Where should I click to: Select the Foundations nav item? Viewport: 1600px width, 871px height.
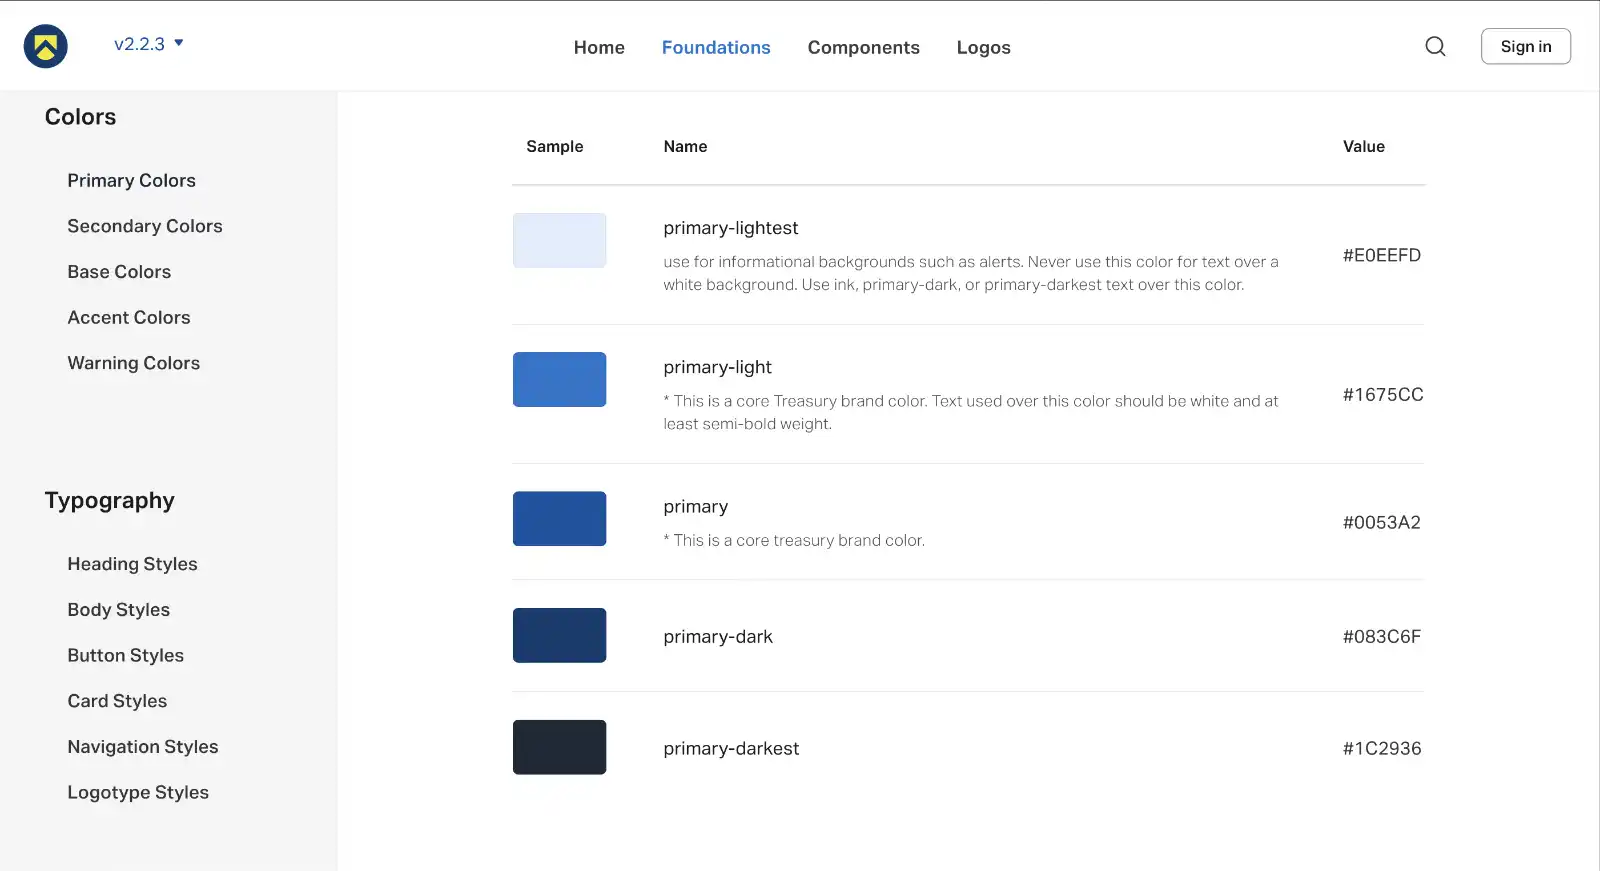(716, 47)
